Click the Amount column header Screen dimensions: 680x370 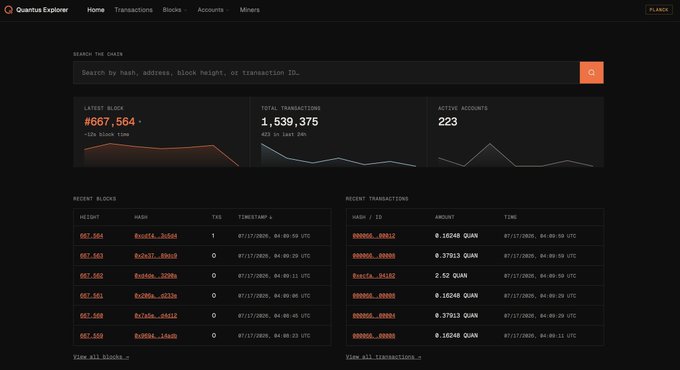pos(445,217)
